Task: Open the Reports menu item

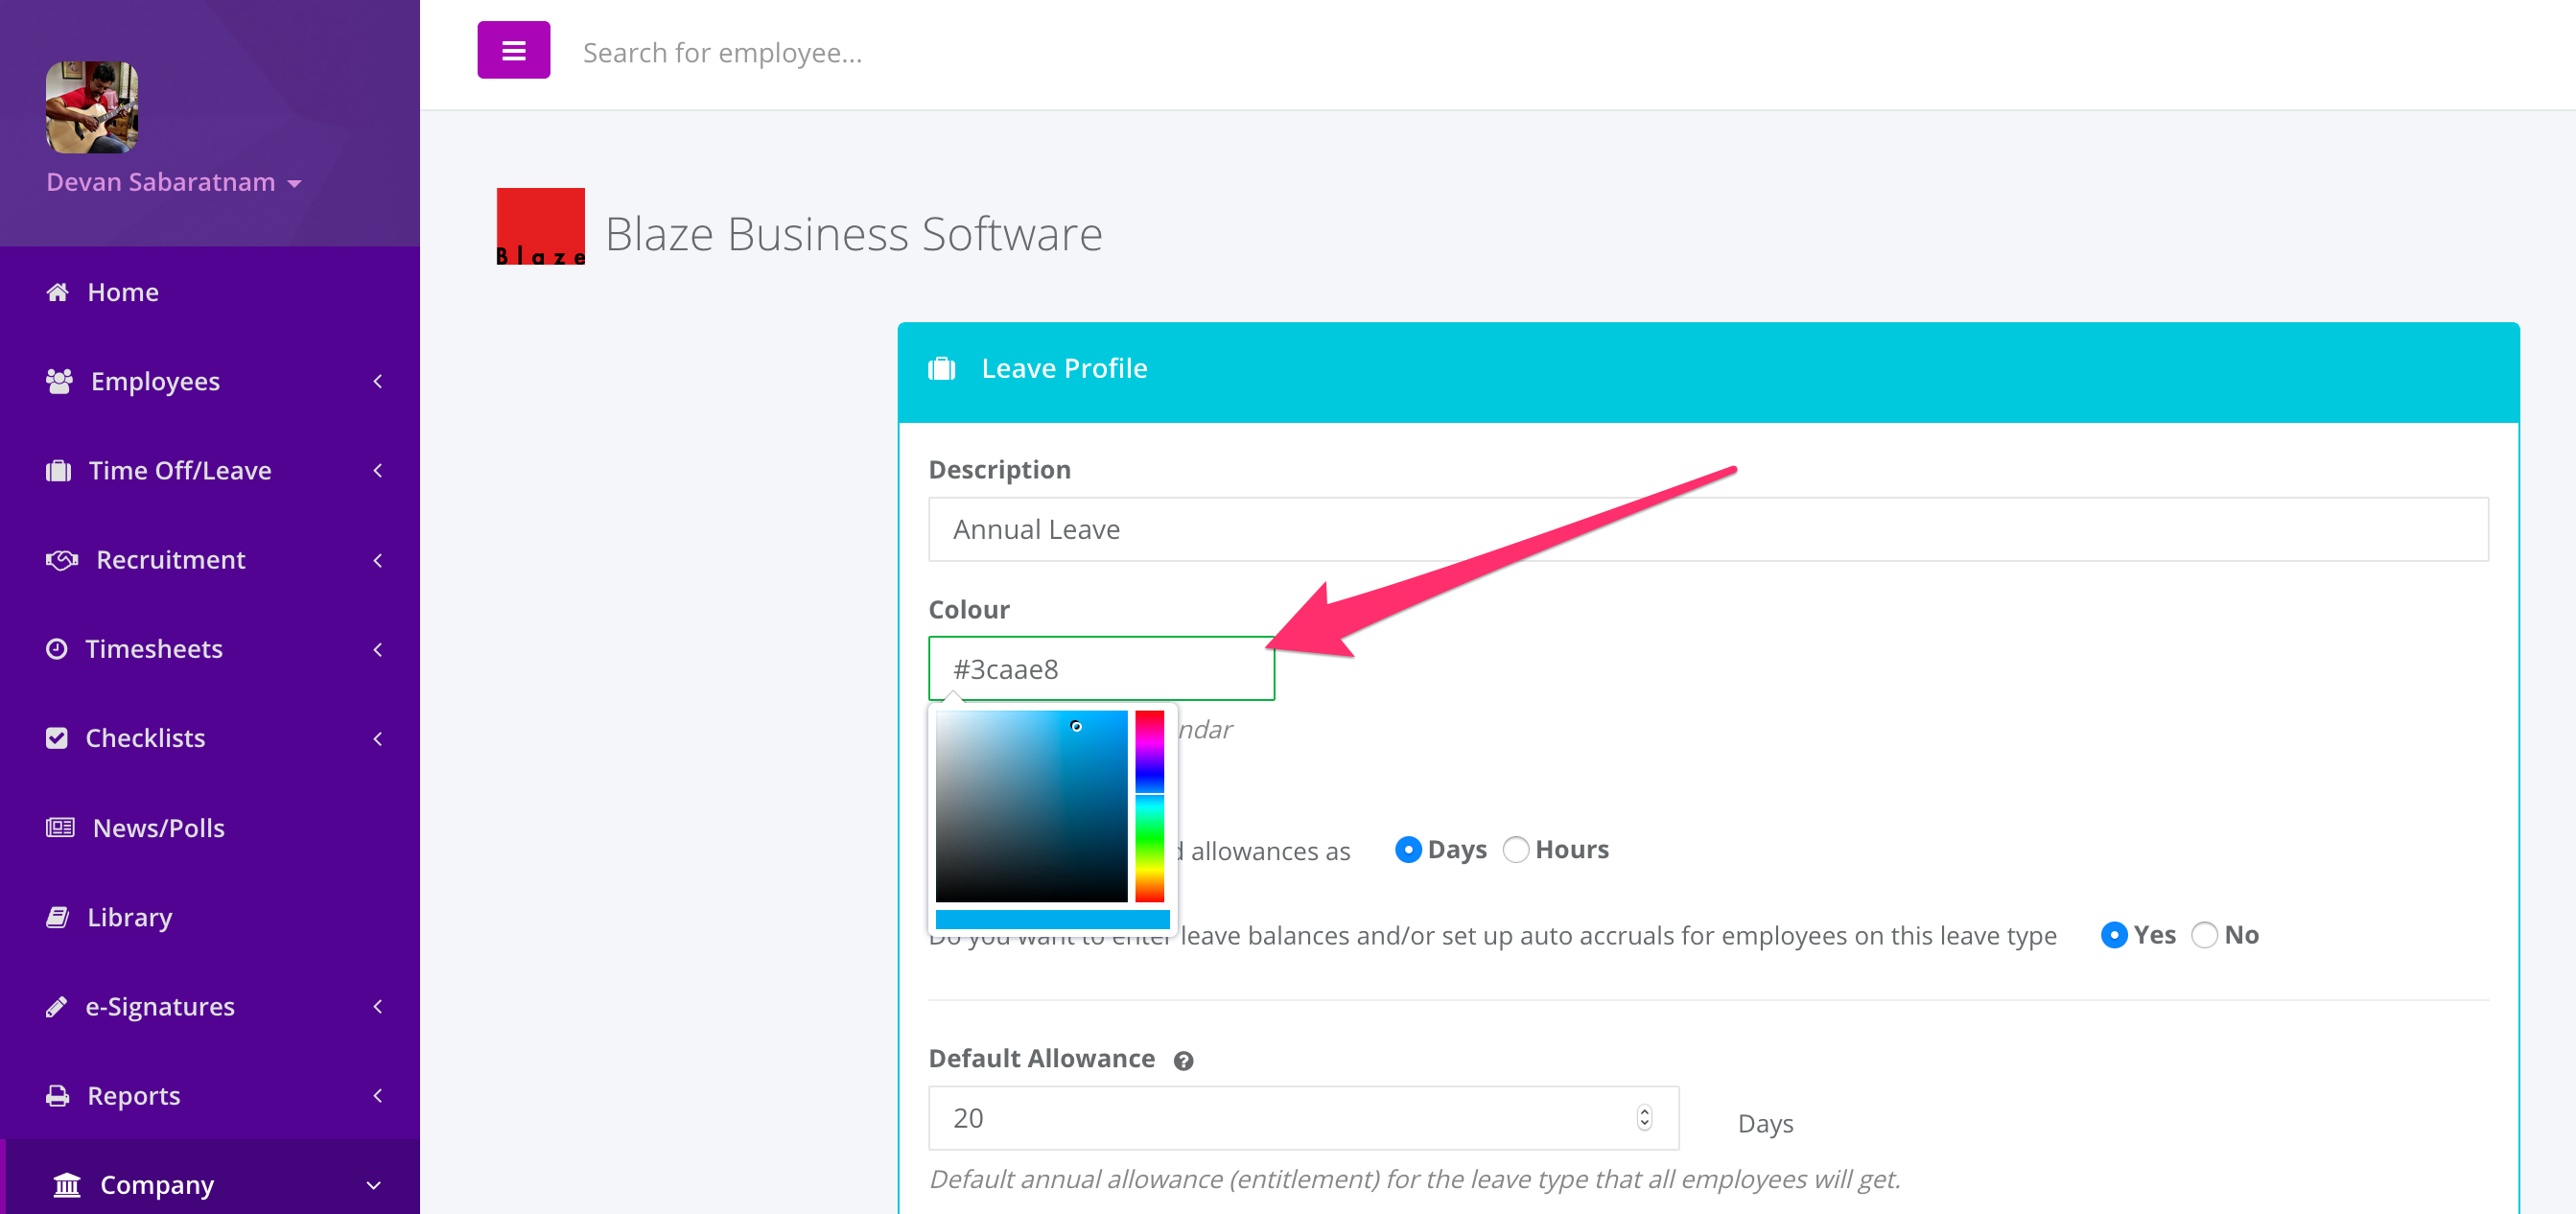Action: pos(210,1095)
